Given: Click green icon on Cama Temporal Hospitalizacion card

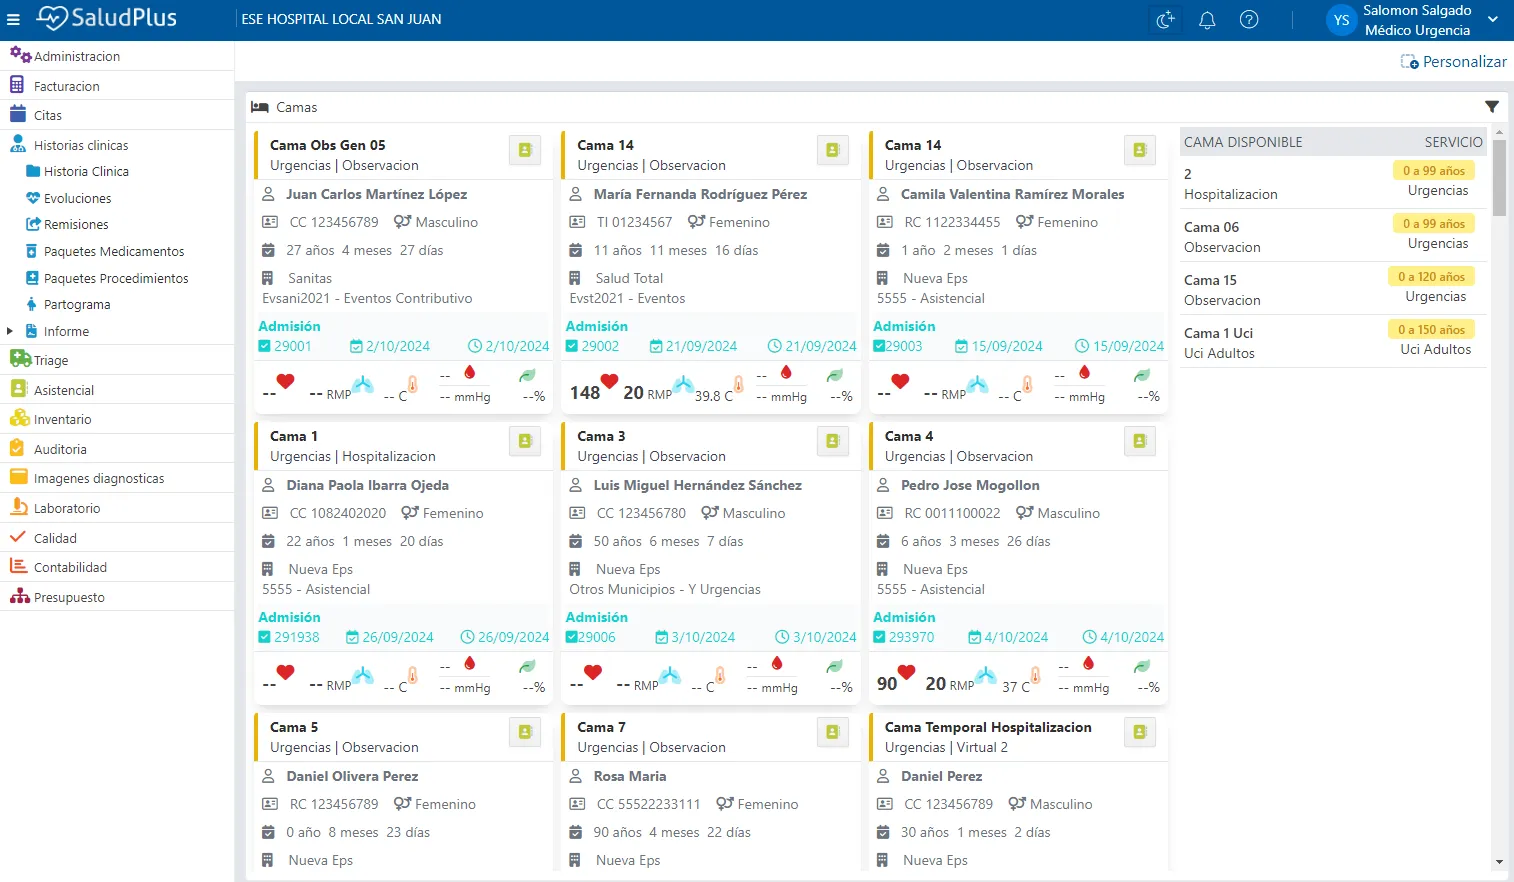Looking at the screenshot, I should (x=1139, y=732).
